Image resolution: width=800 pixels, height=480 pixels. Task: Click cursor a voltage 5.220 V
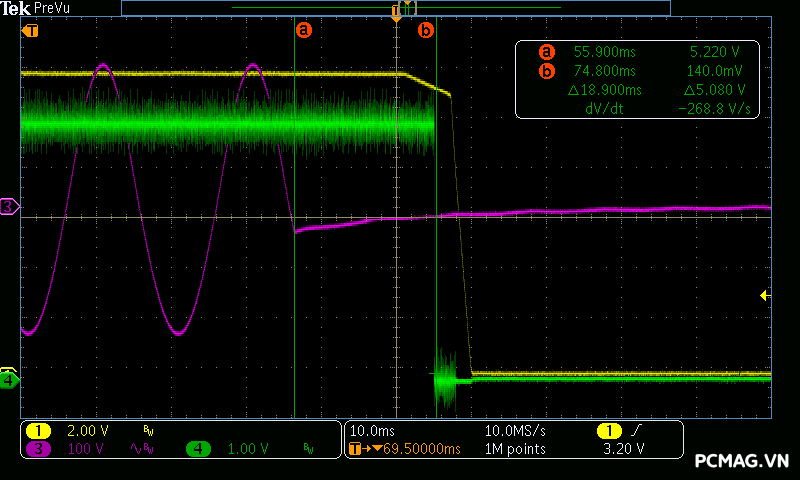714,52
